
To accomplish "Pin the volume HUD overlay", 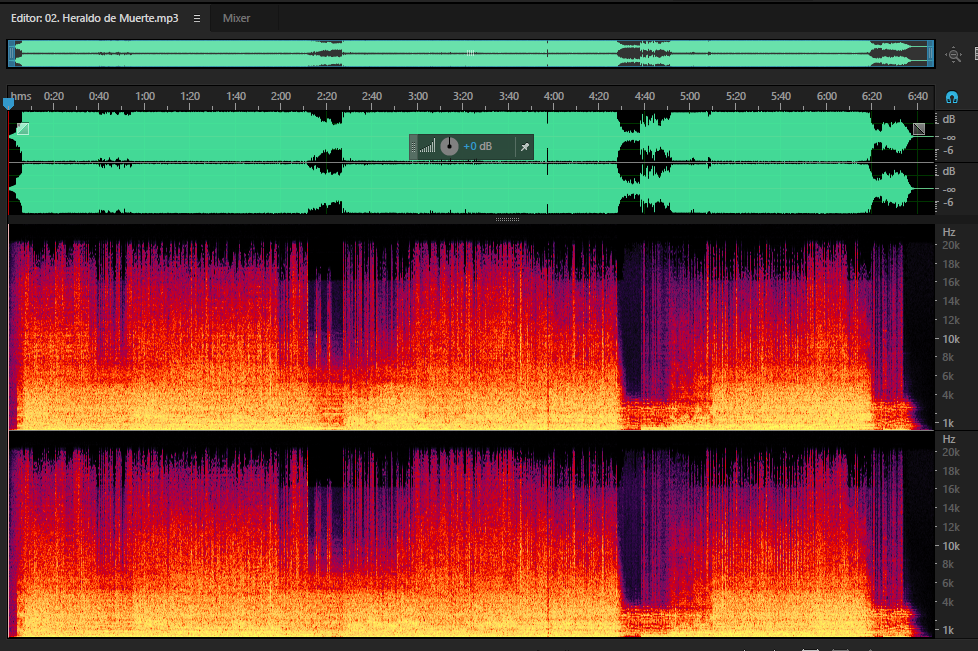I will pyautogui.click(x=525, y=147).
